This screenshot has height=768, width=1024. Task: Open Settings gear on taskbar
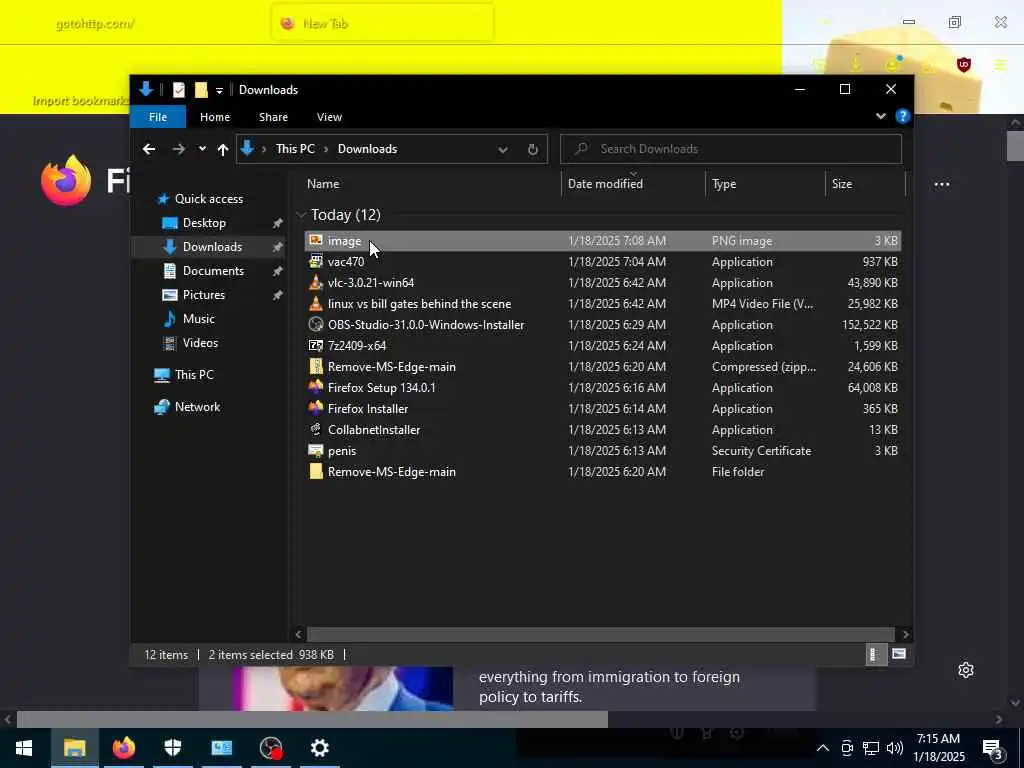coord(319,748)
